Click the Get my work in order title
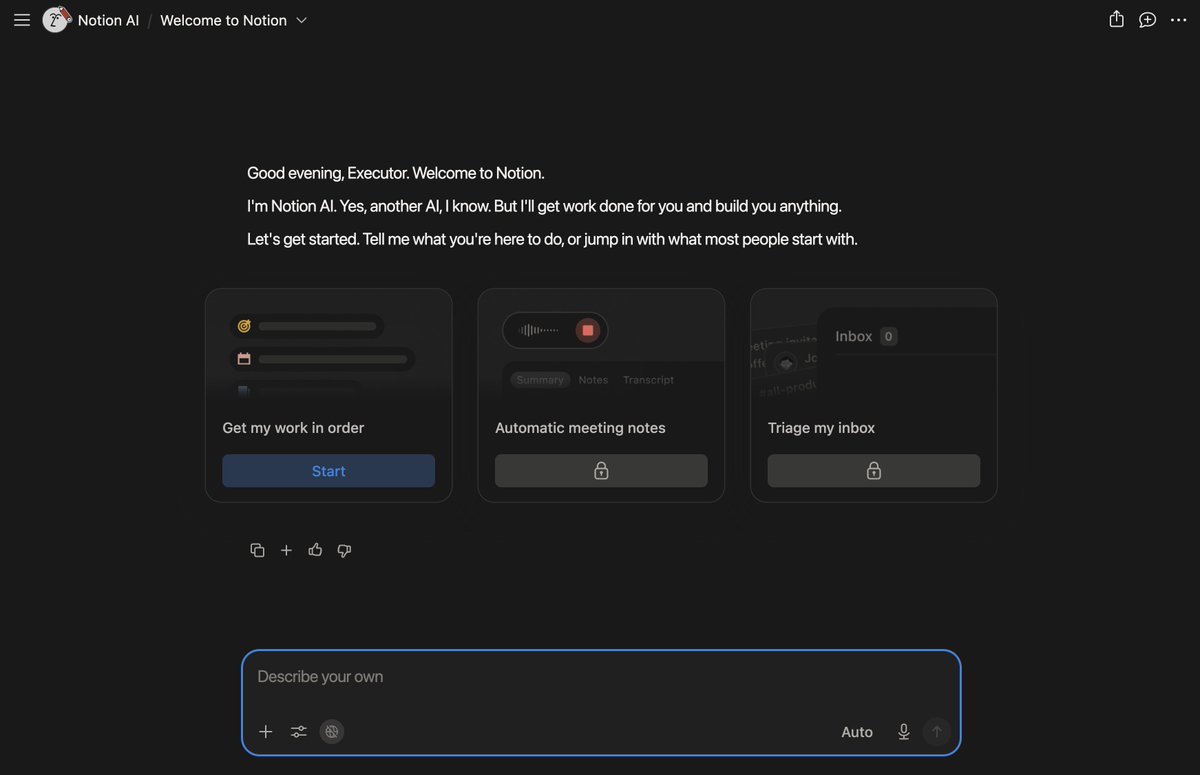This screenshot has width=1200, height=775. coord(293,428)
